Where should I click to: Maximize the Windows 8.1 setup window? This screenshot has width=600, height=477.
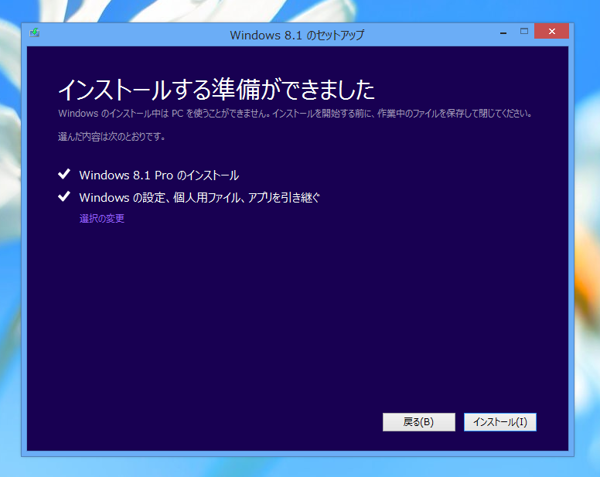point(524,31)
